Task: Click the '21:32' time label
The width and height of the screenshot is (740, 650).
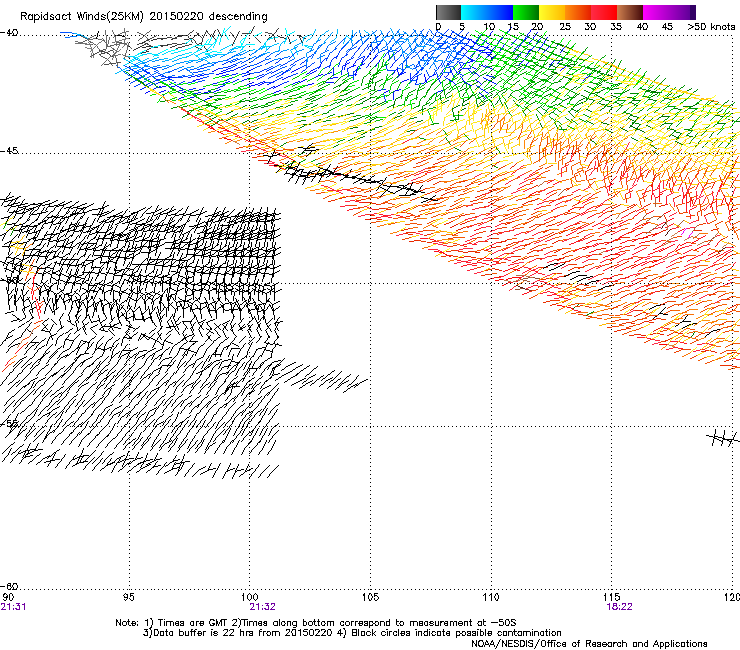Action: [x=262, y=607]
